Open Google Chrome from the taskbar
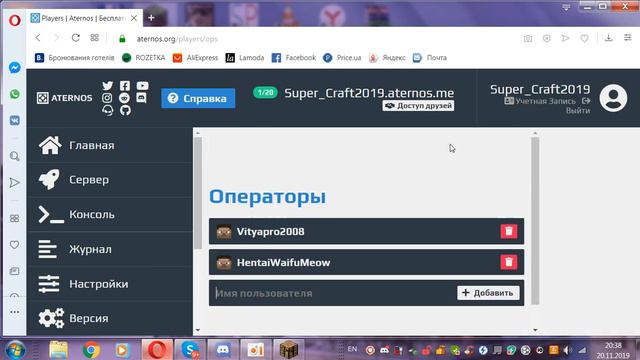 pyautogui.click(x=91, y=350)
